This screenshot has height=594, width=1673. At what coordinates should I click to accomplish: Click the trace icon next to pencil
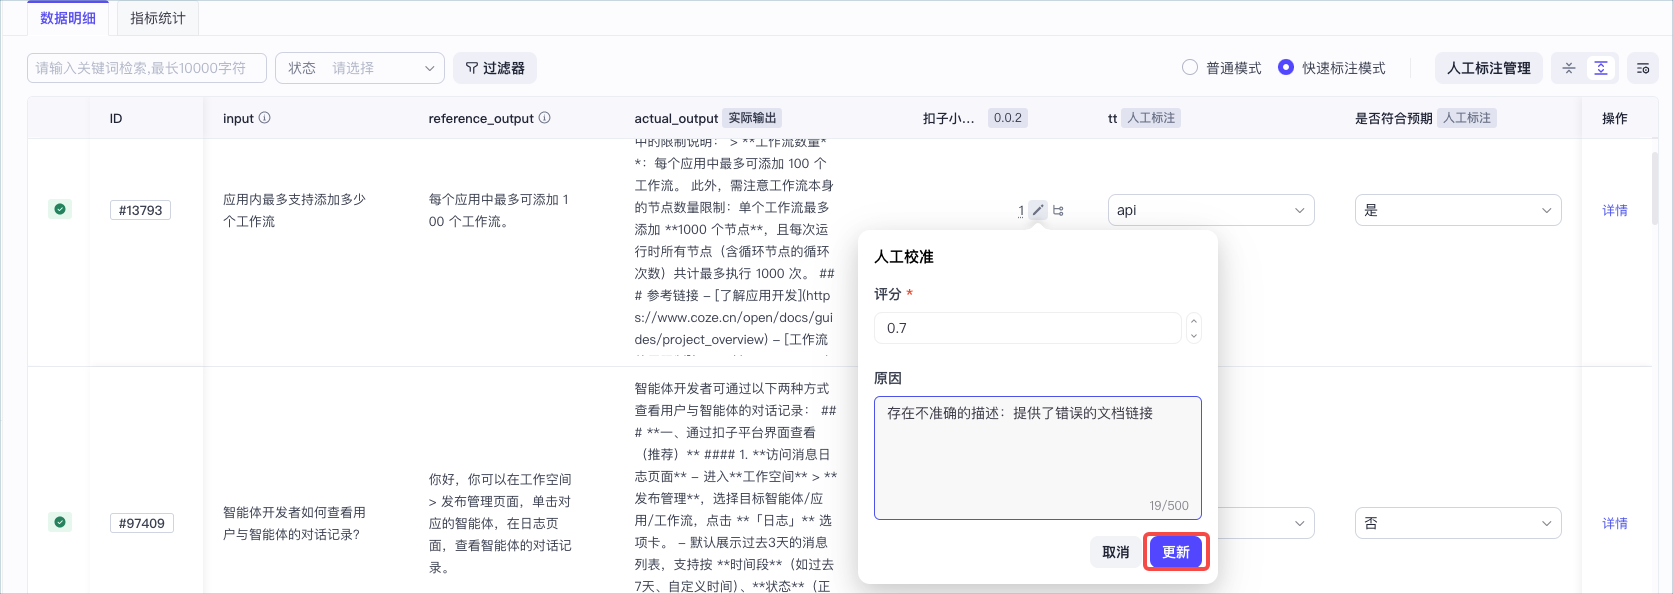pyautogui.click(x=1059, y=210)
